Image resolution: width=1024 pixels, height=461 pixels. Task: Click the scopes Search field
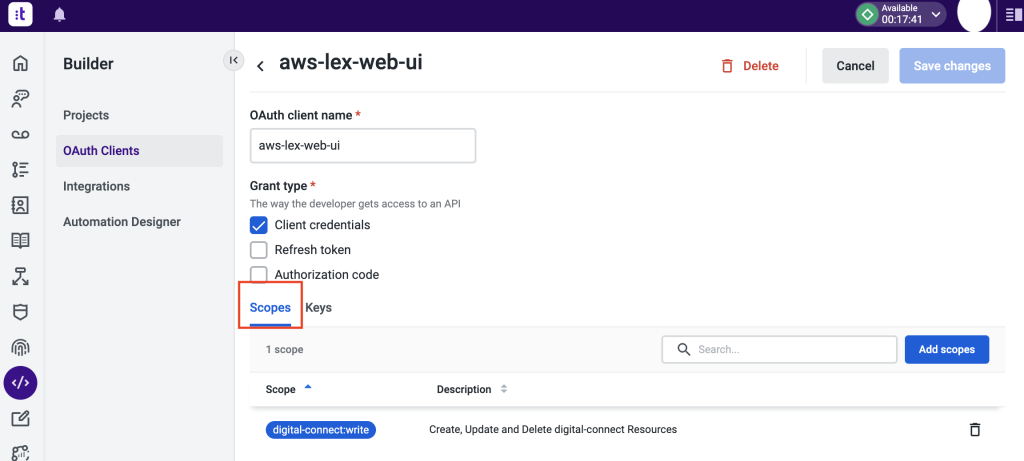[x=779, y=349]
